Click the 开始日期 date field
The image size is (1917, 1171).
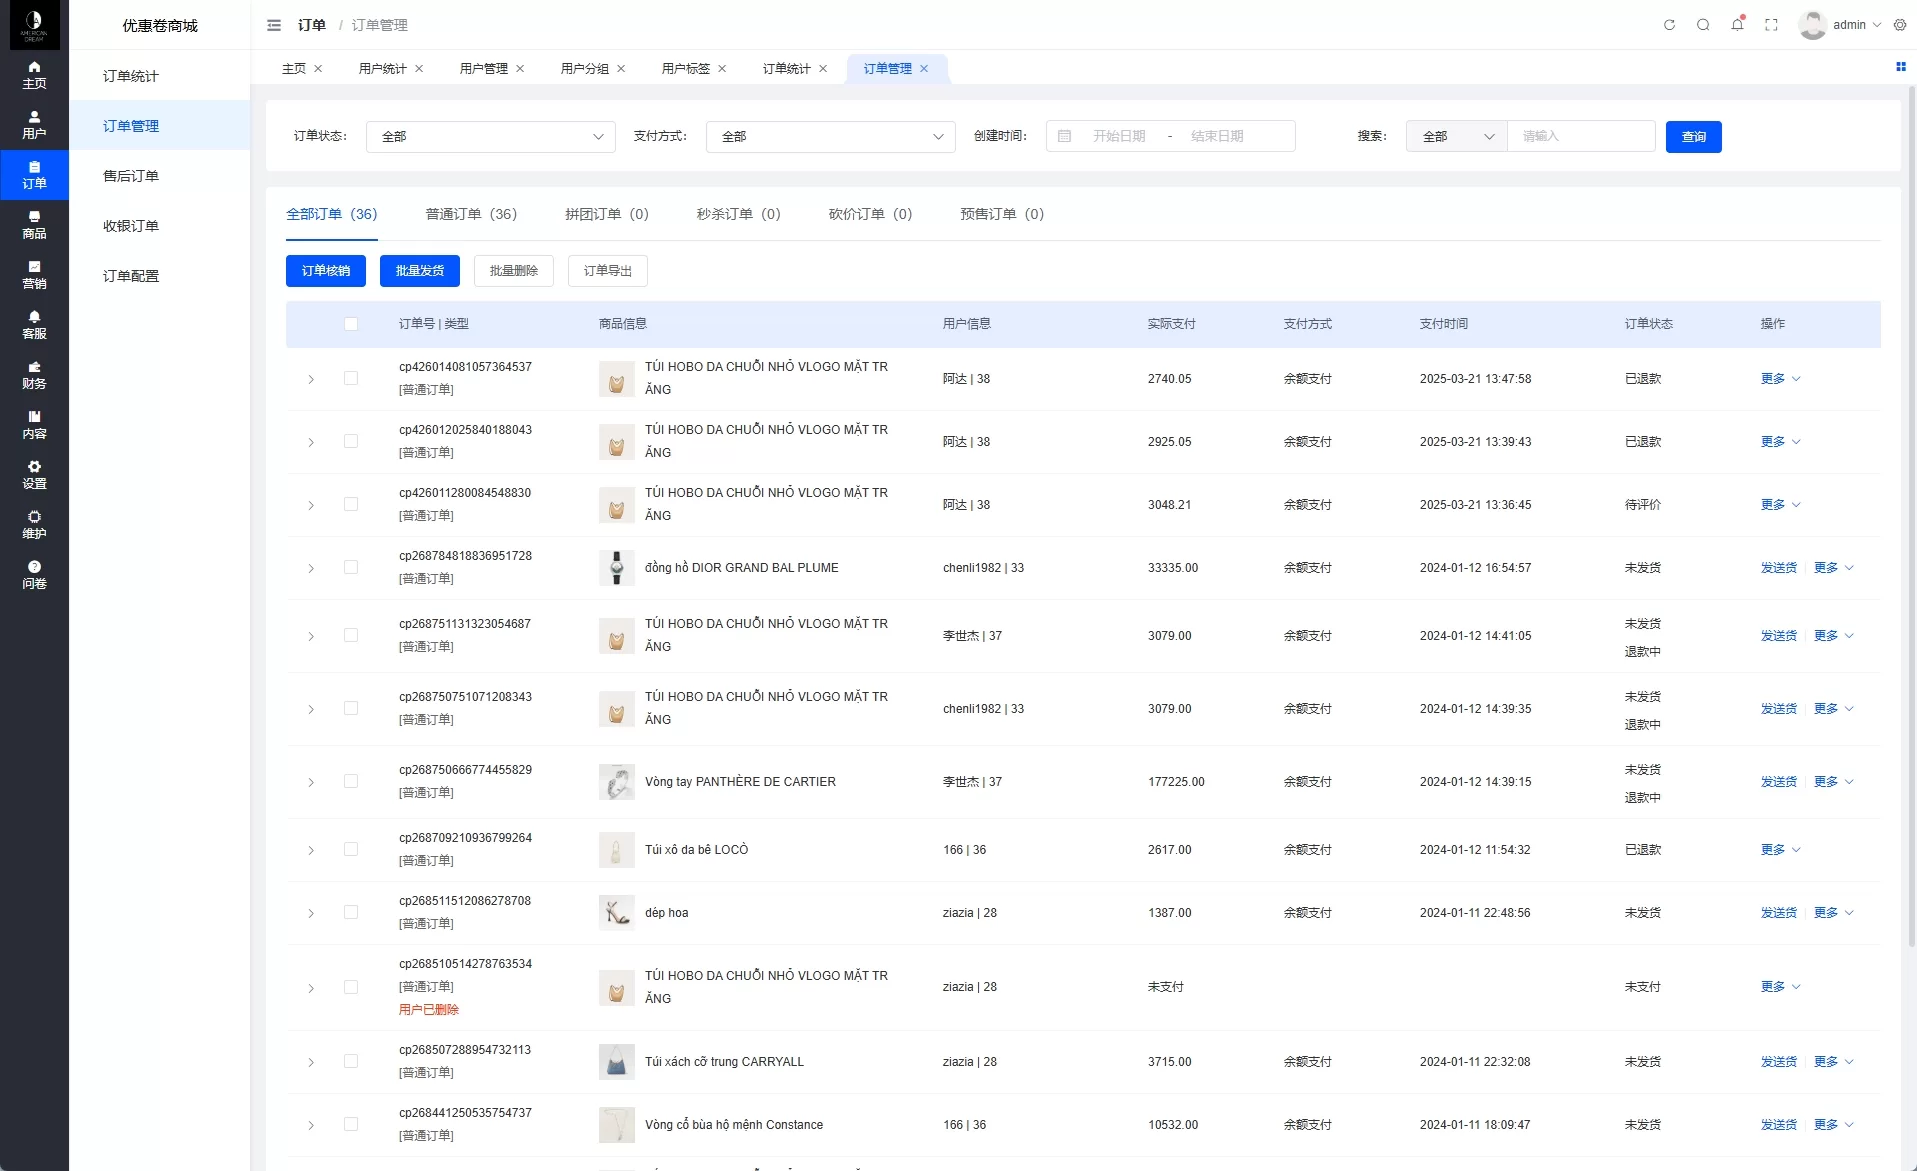click(1119, 137)
